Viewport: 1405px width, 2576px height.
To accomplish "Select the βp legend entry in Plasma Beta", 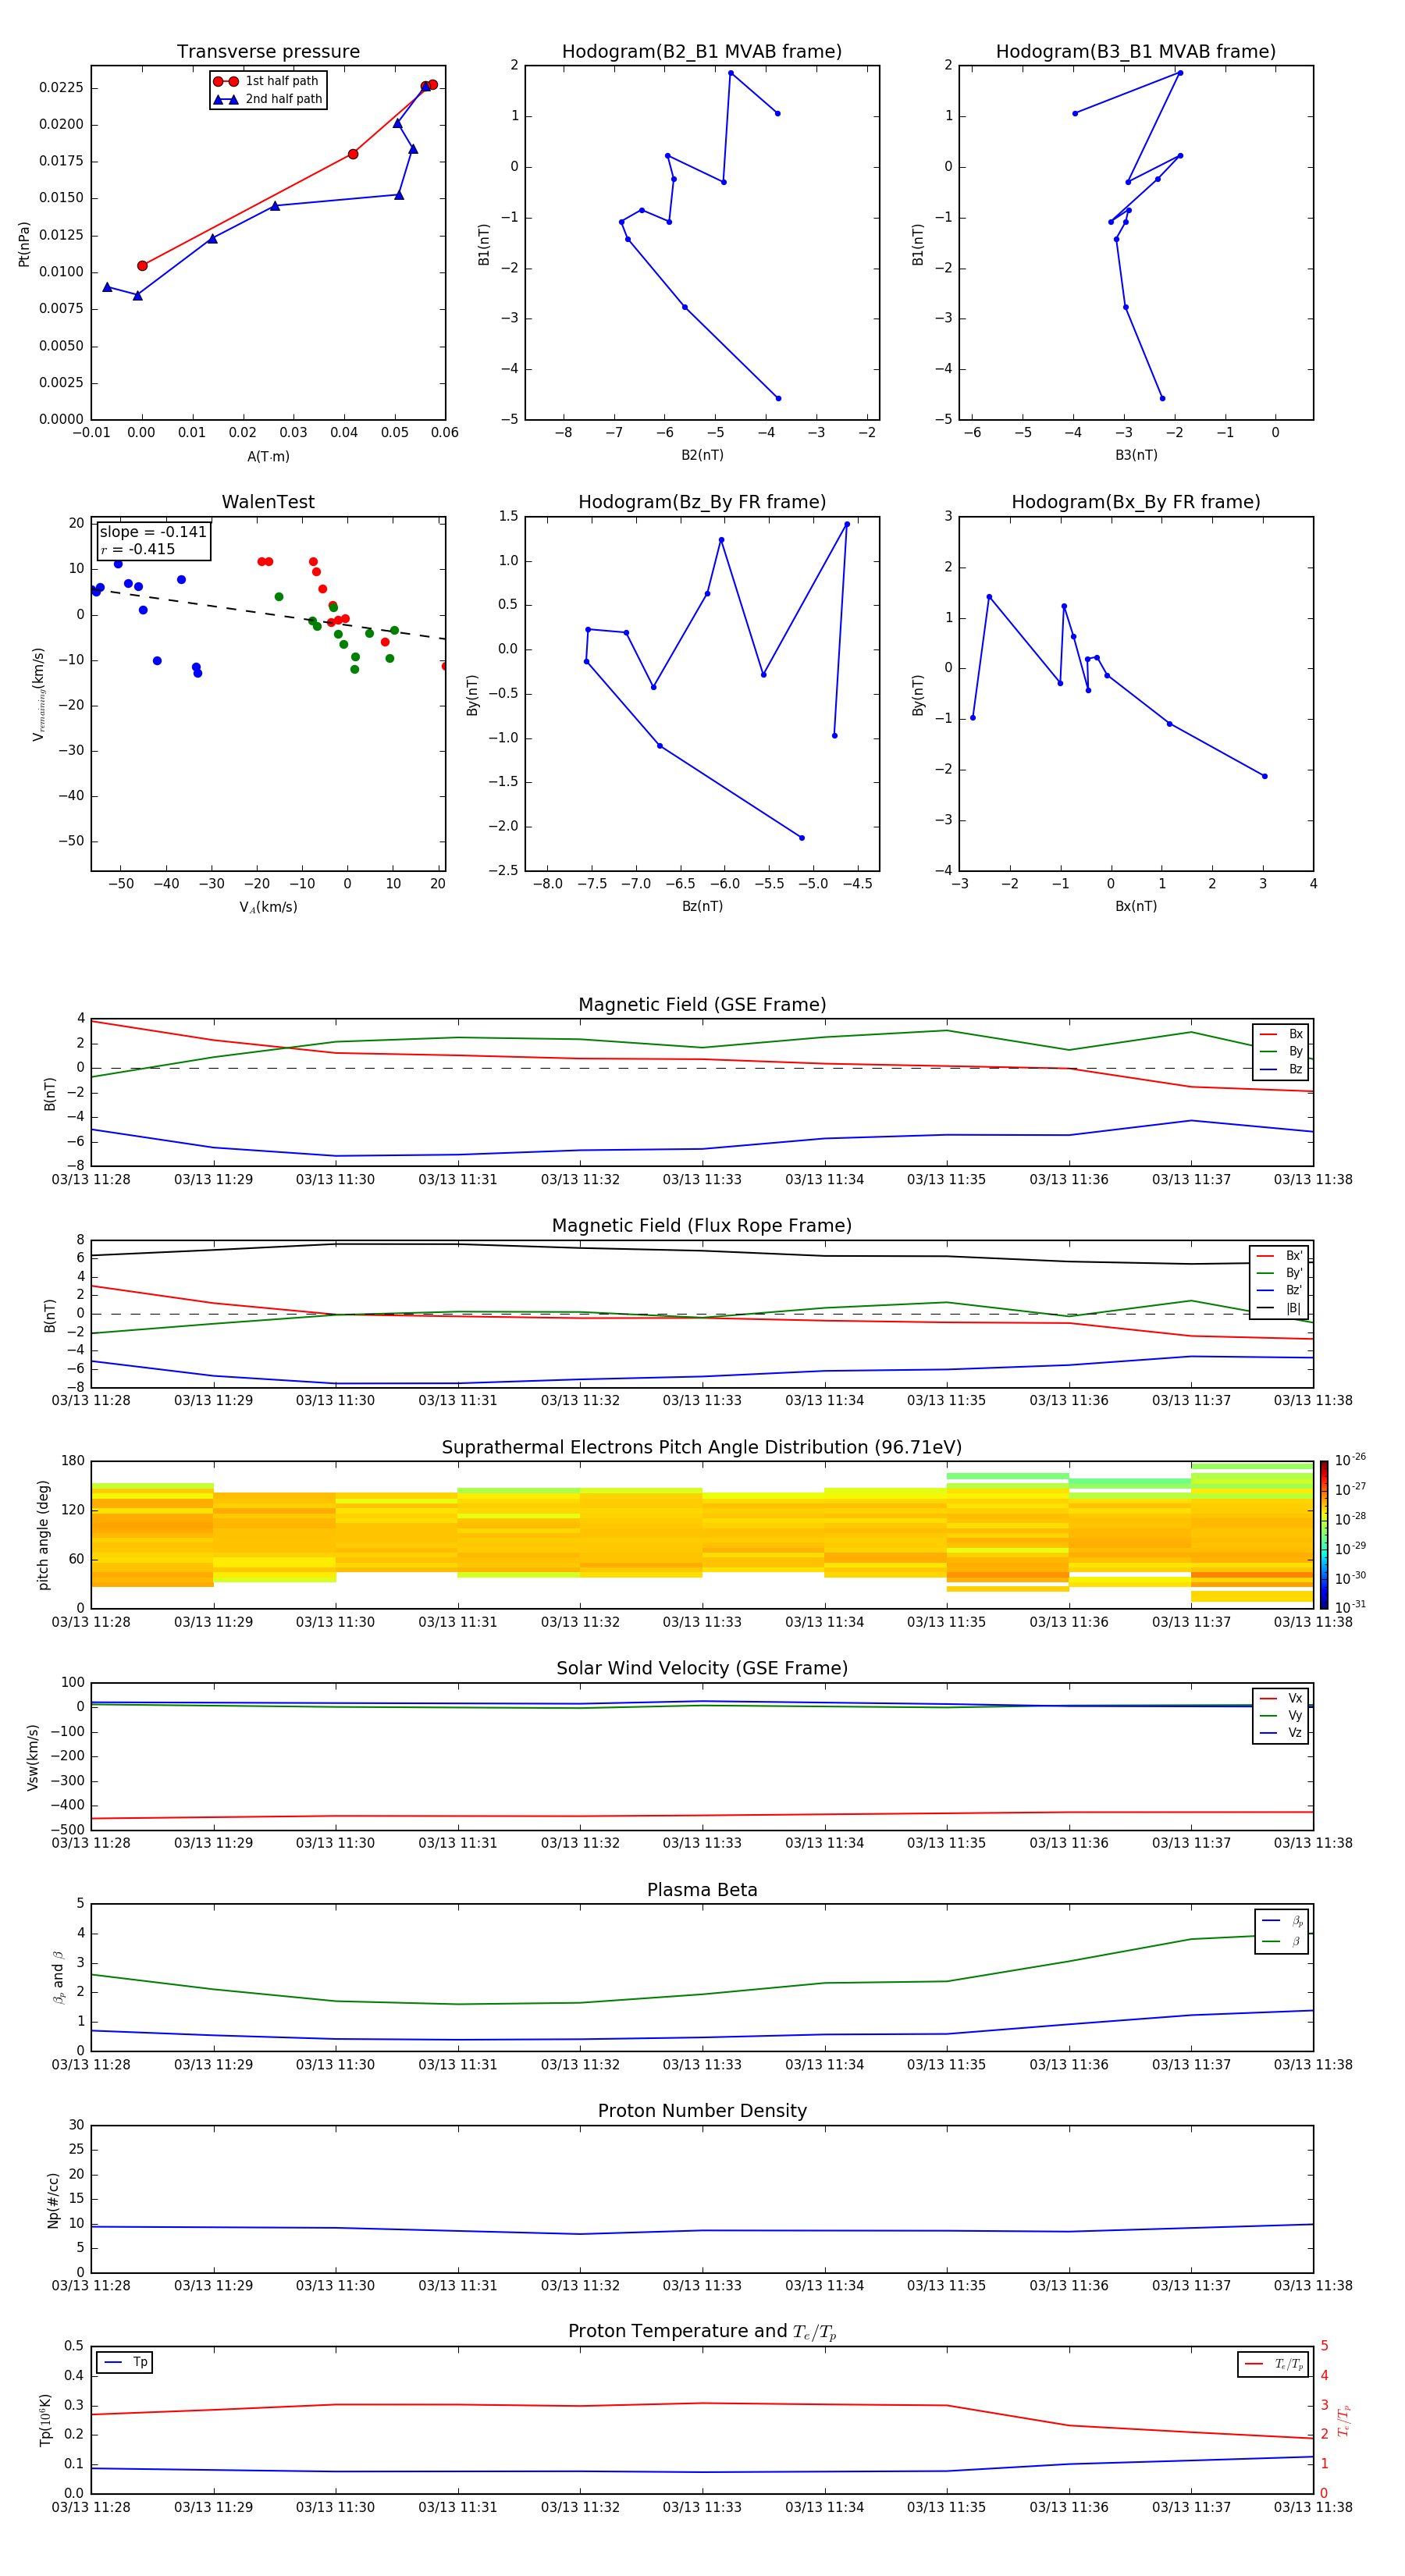I will 1282,1921.
